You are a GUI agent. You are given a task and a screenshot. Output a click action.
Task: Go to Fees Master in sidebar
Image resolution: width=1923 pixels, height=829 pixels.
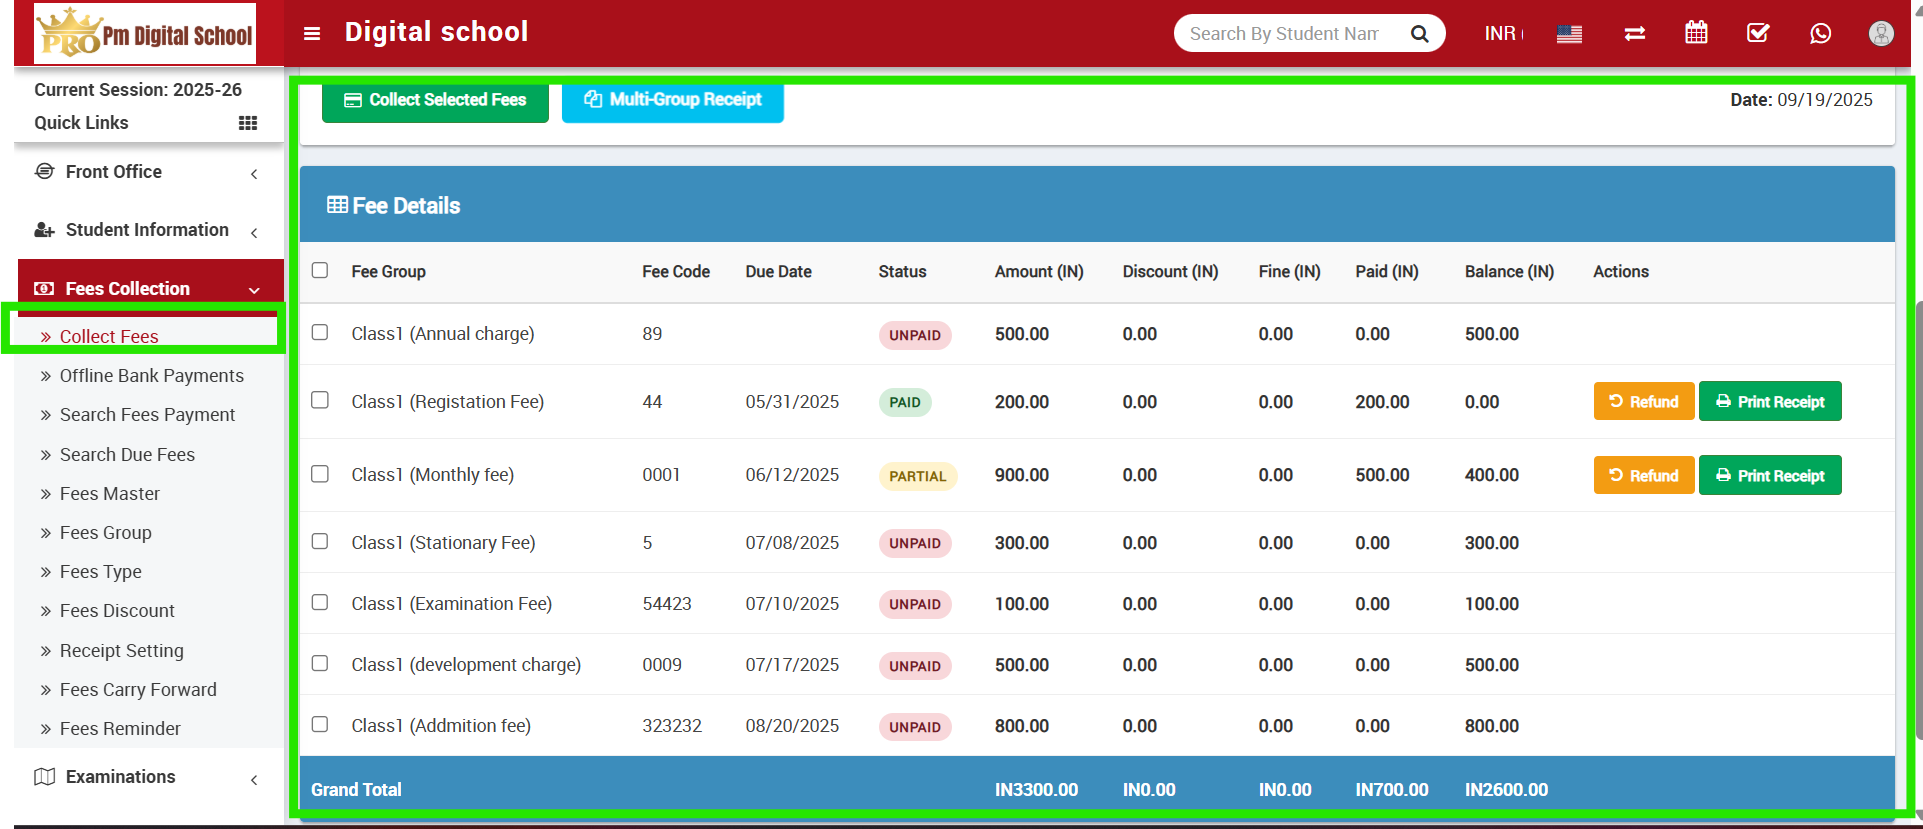pos(110,493)
